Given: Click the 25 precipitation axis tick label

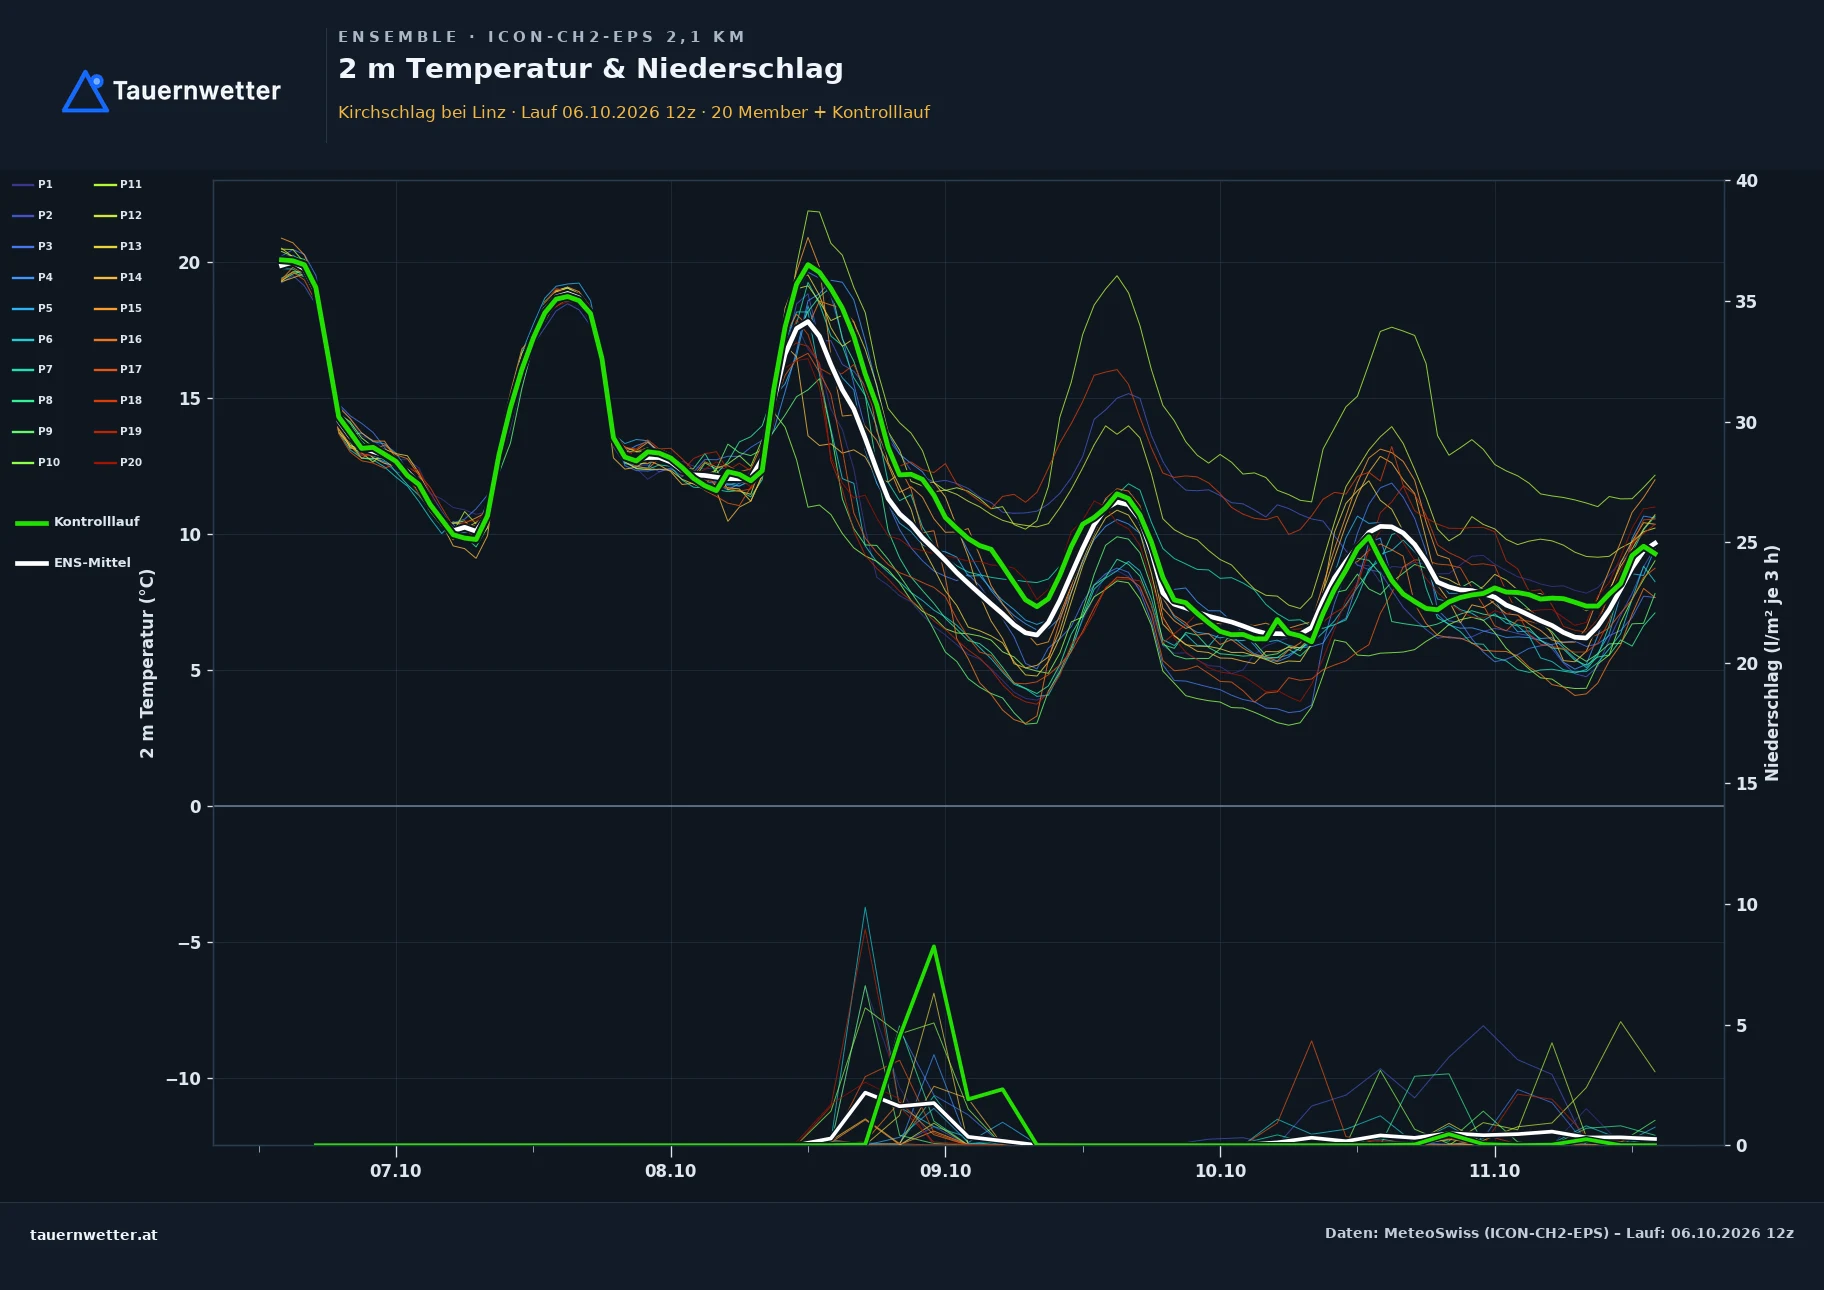Looking at the screenshot, I should (1747, 543).
